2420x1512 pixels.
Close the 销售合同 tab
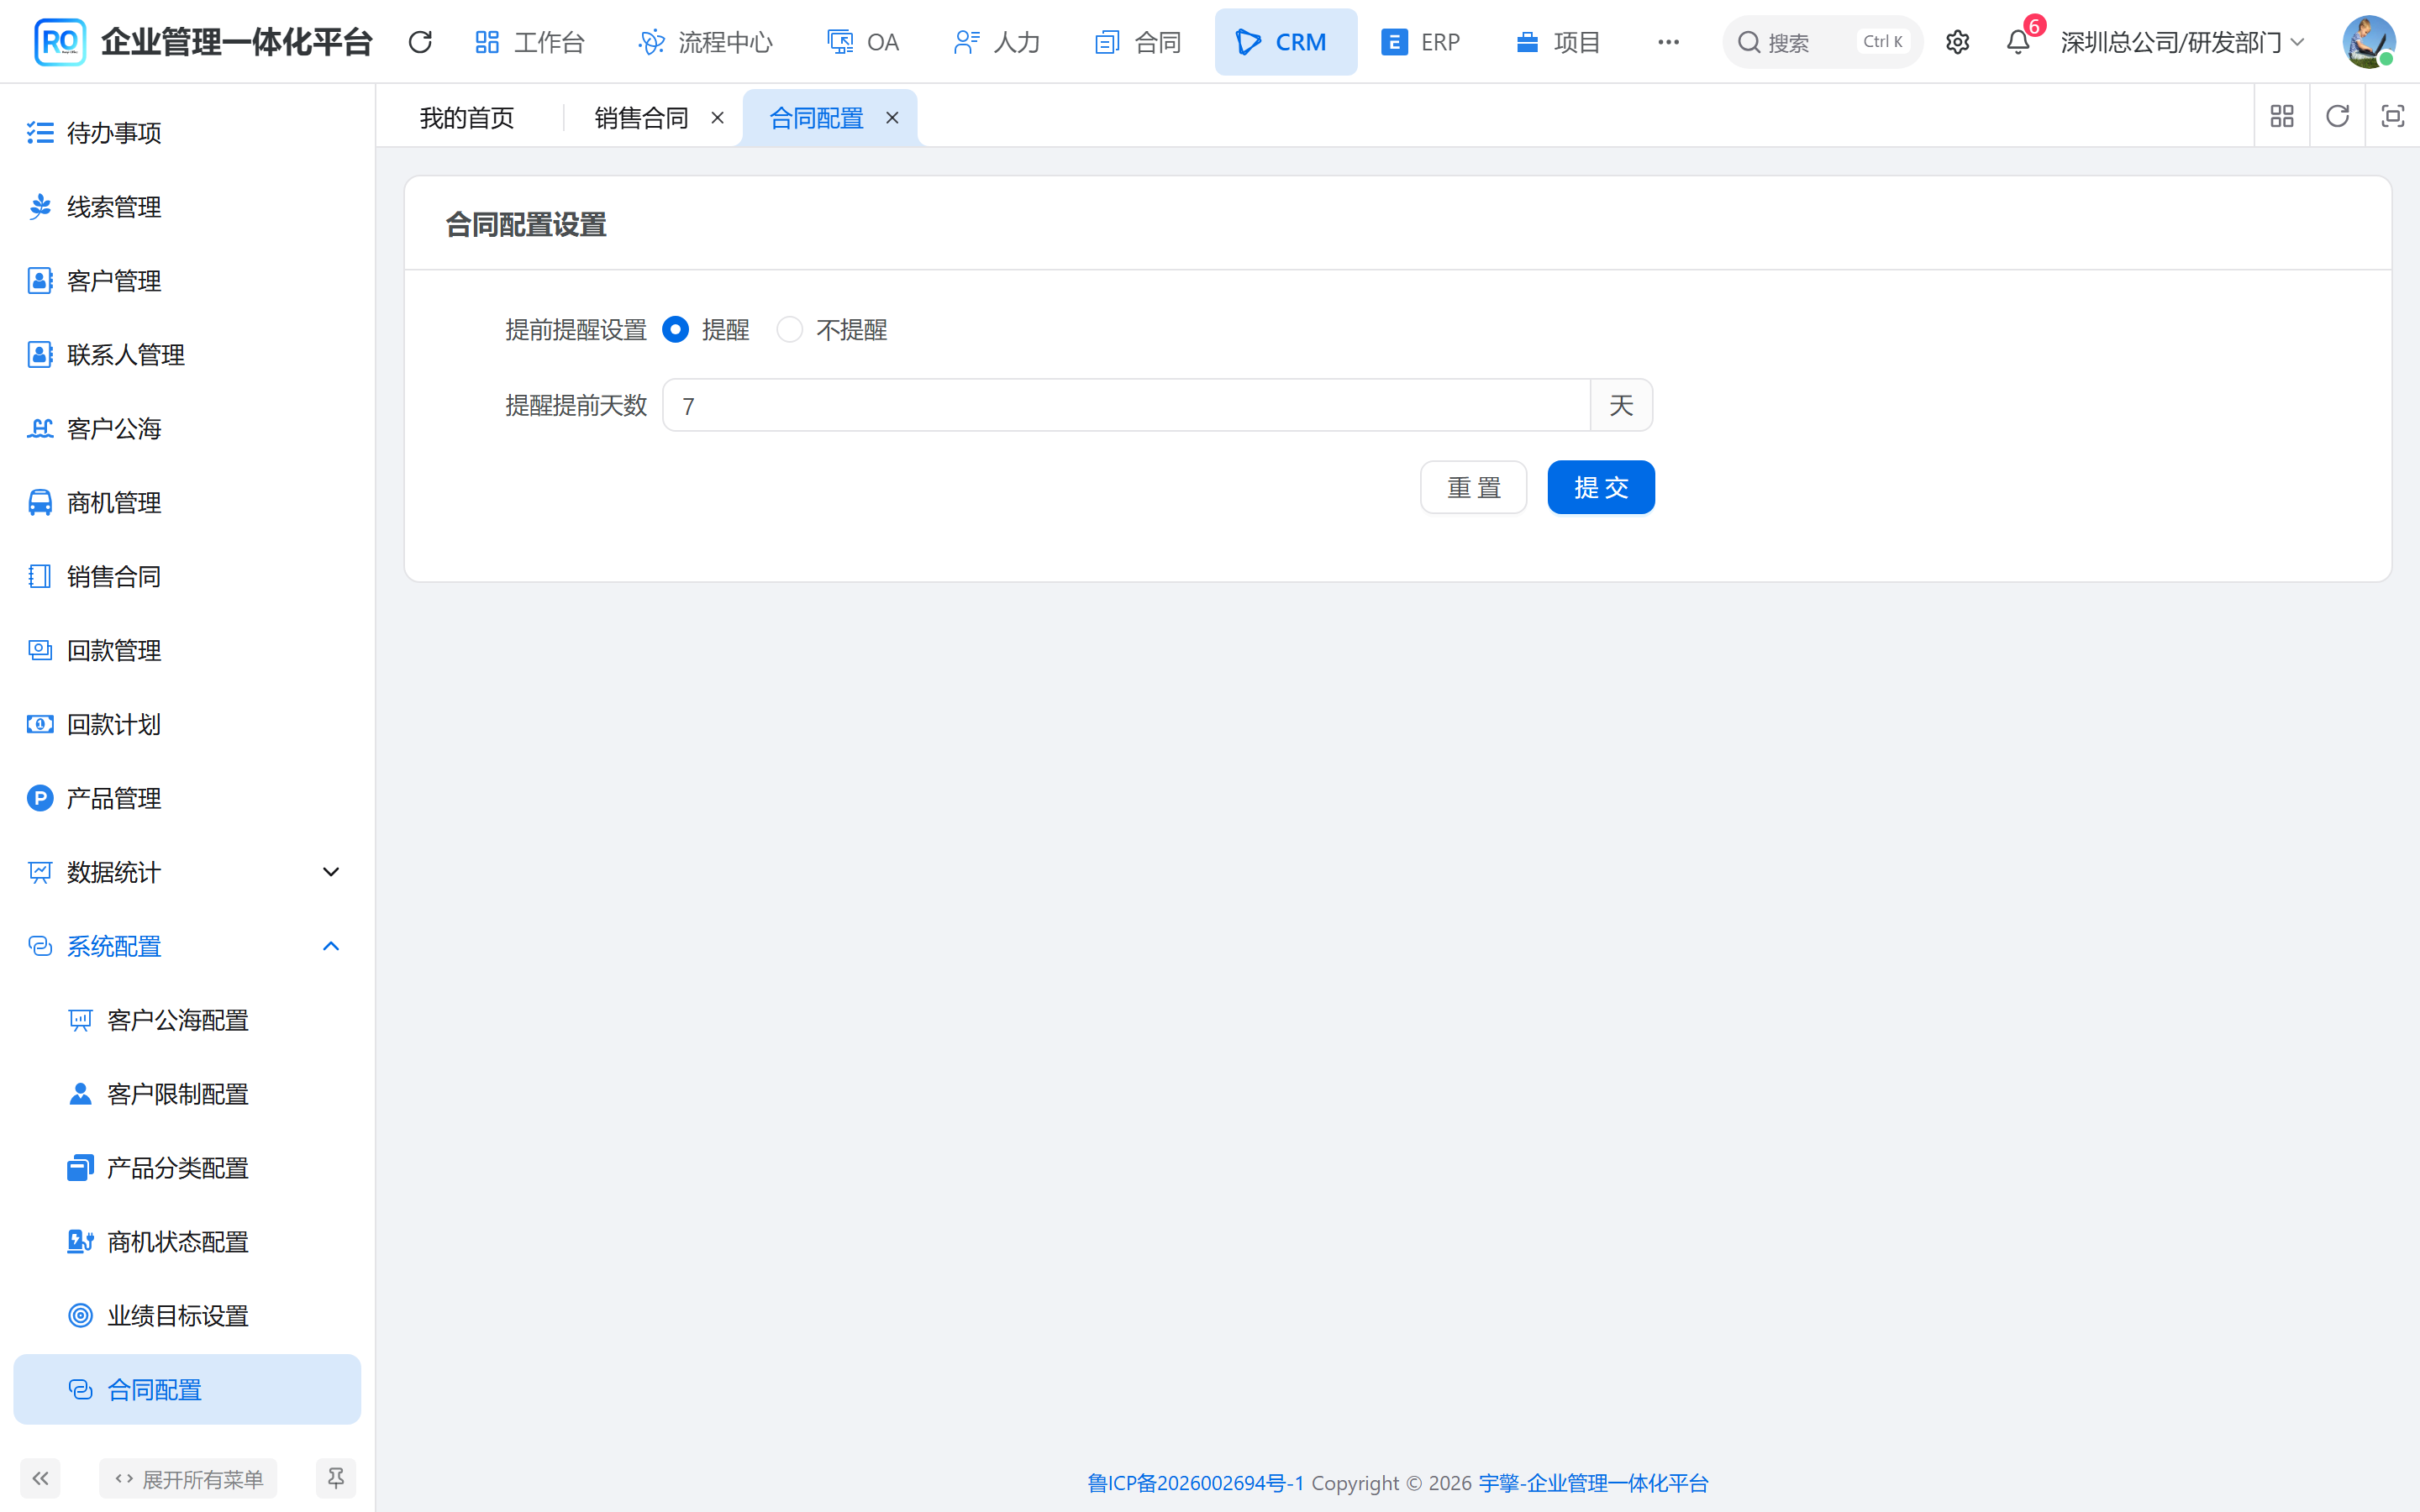[717, 118]
